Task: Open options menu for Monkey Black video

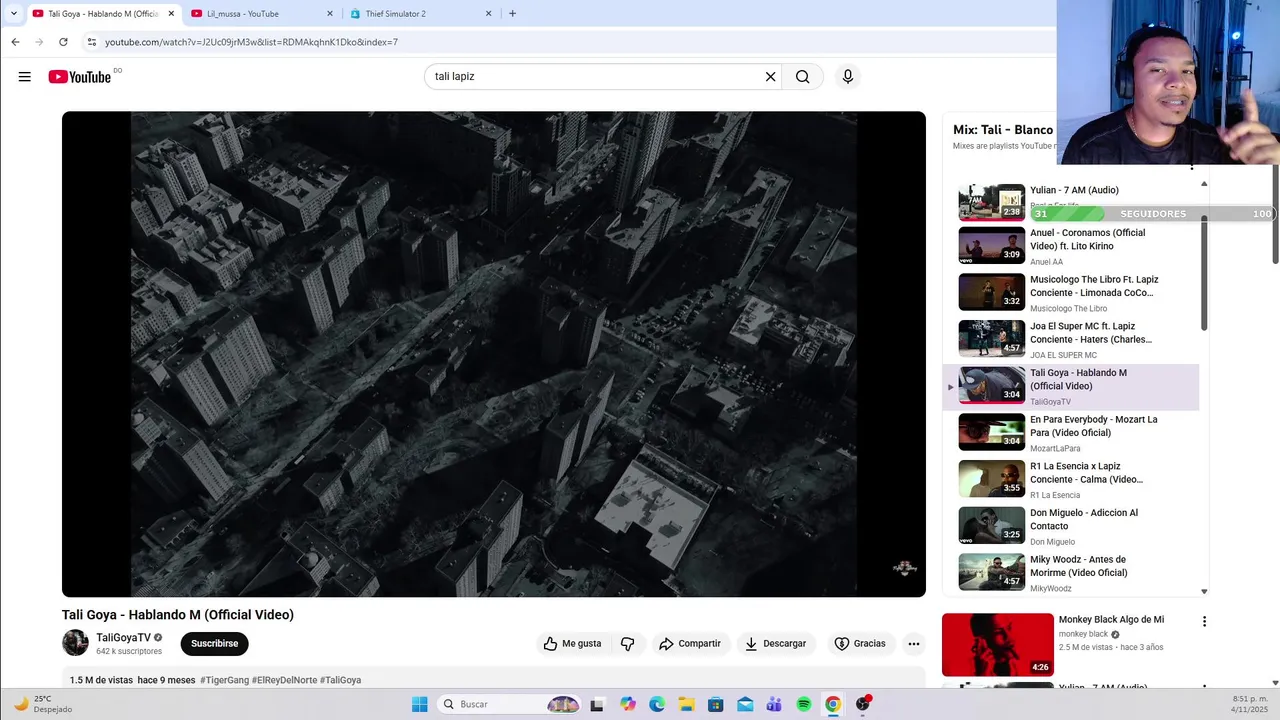Action: (x=1204, y=621)
